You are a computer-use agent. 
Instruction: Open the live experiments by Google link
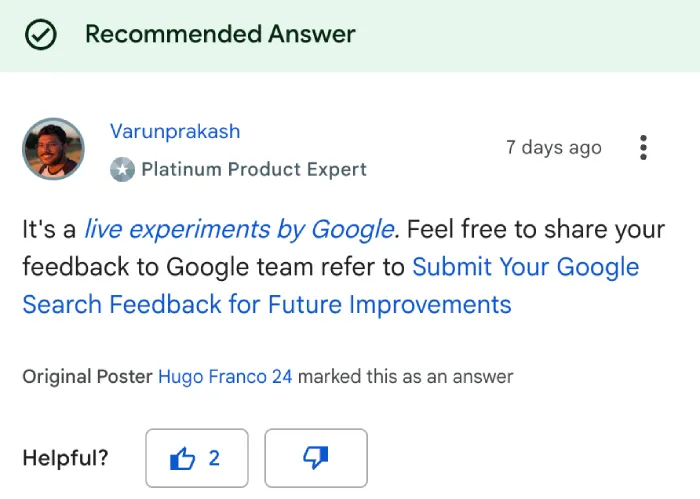point(239,229)
